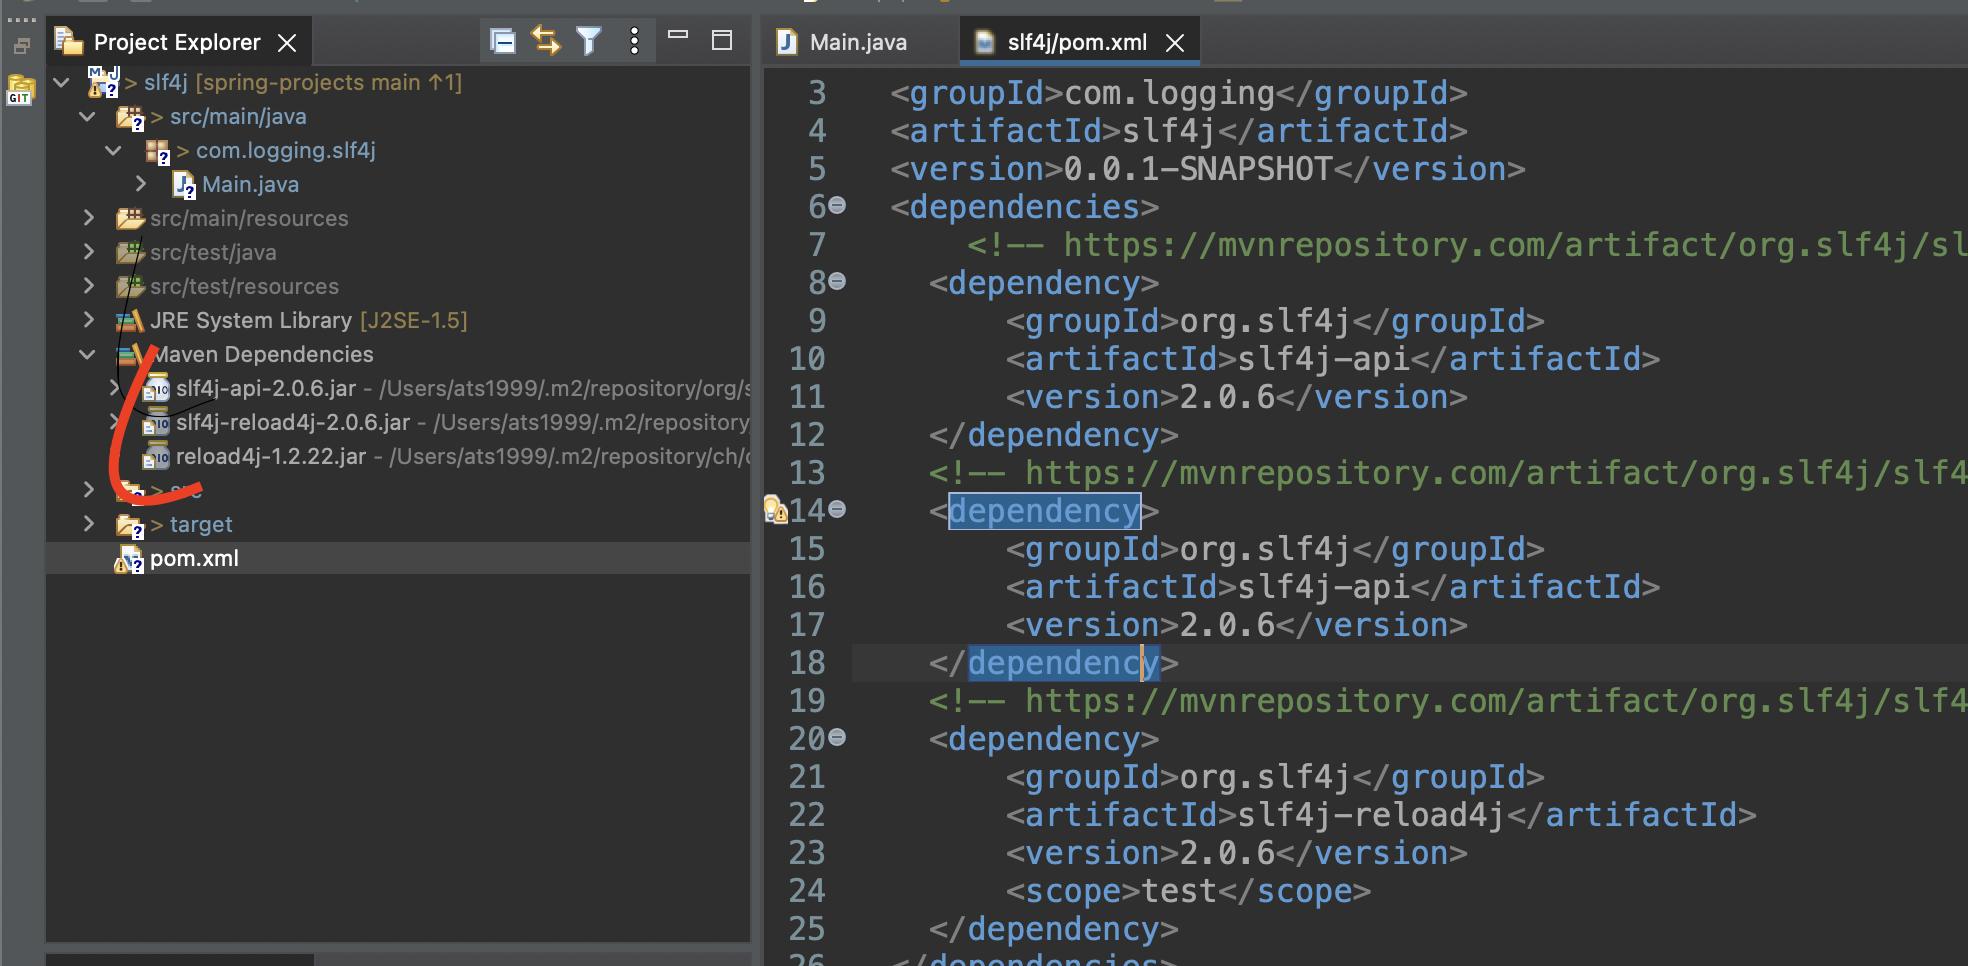Open Project Explorer view menu (three dots)
The width and height of the screenshot is (1968, 966).
point(634,41)
